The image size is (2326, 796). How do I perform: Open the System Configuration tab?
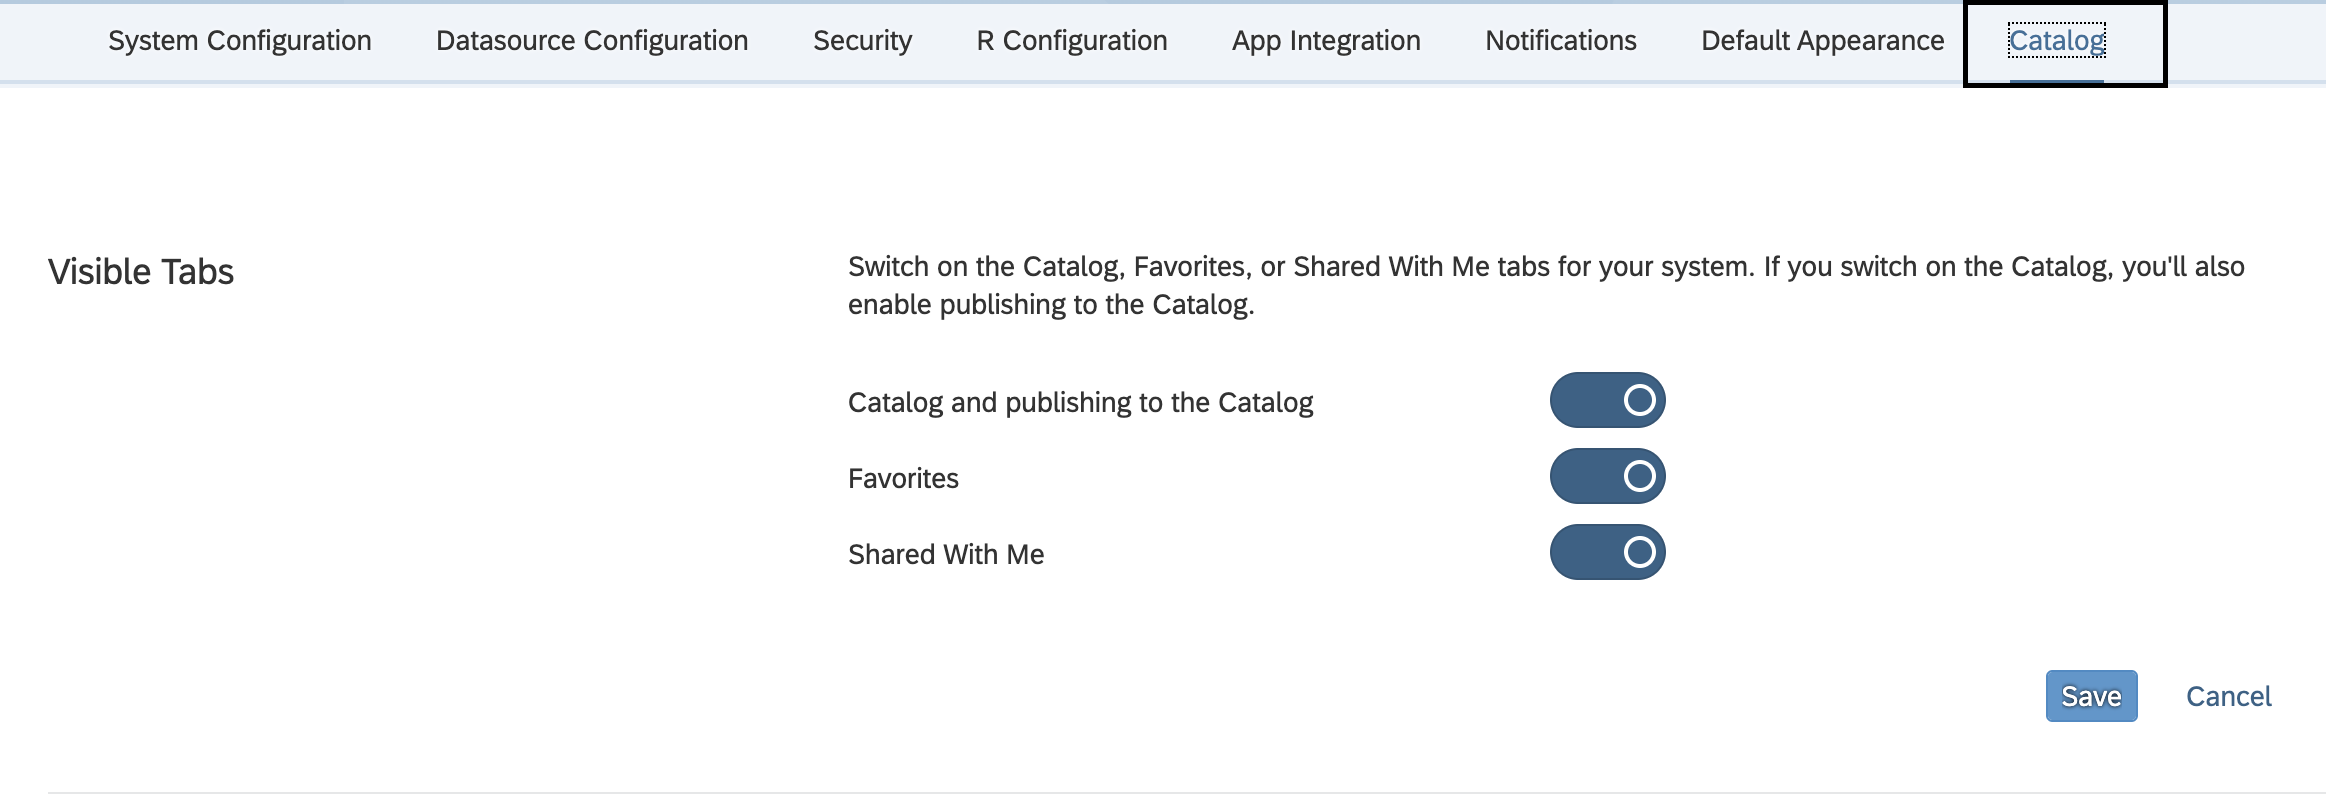pyautogui.click(x=240, y=41)
